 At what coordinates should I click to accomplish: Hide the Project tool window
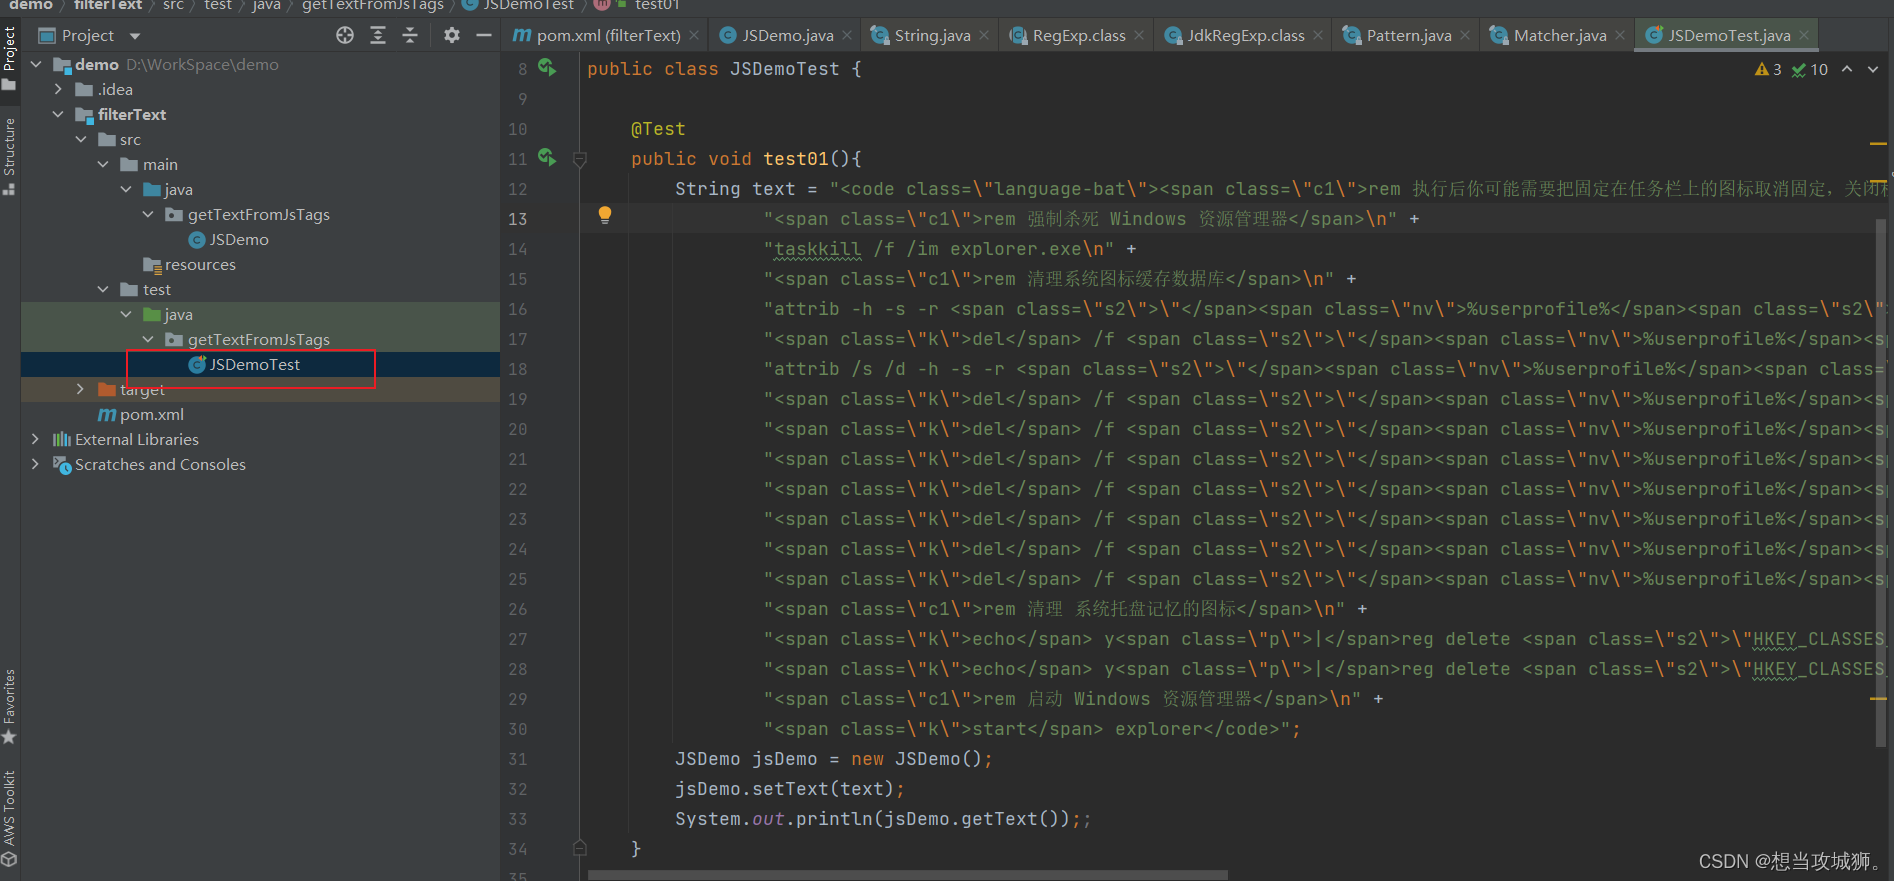point(484,35)
